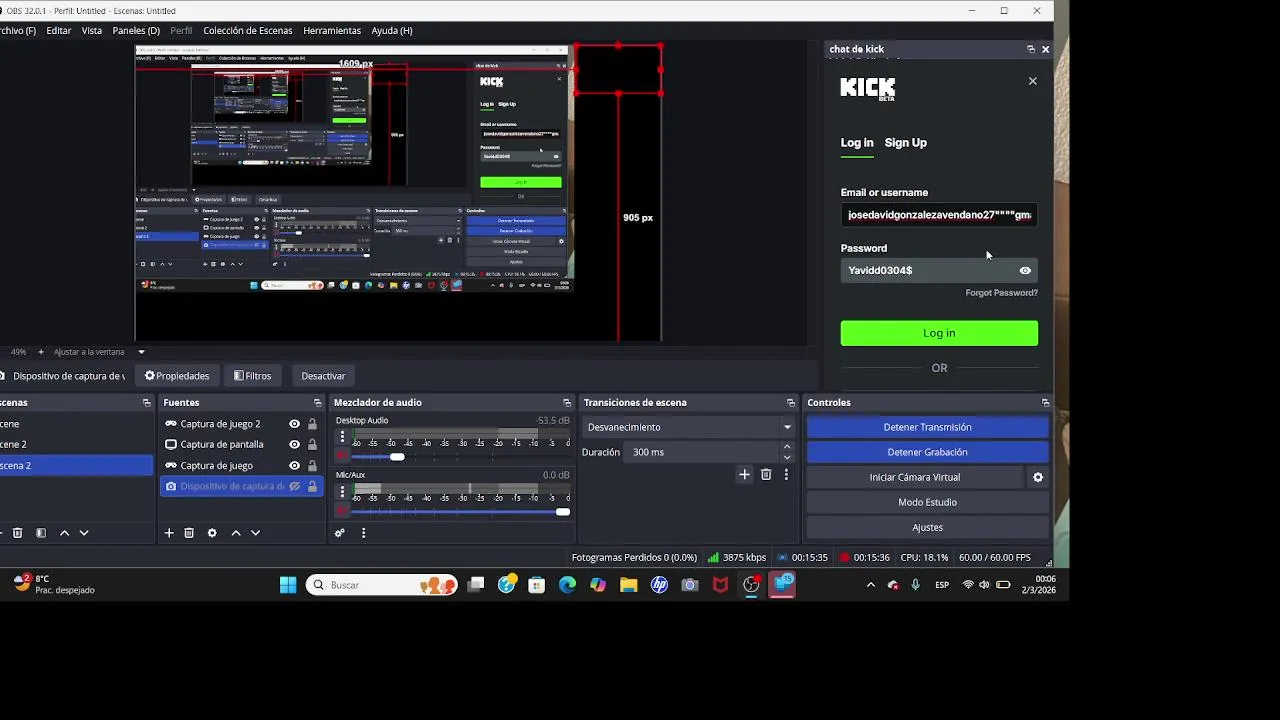This screenshot has width=1280, height=720.
Task: Delete selected scene with Escenas trash icon
Action: tap(17, 533)
